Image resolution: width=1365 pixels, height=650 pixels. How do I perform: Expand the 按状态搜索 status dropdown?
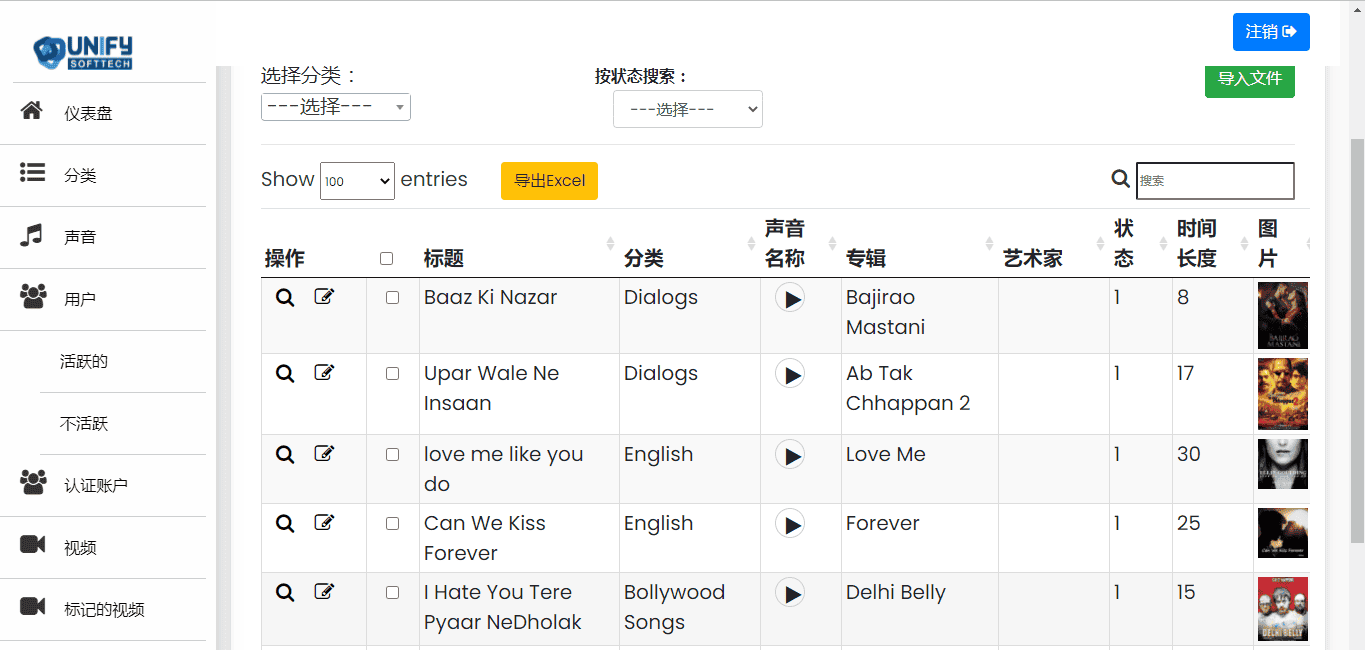tap(688, 109)
